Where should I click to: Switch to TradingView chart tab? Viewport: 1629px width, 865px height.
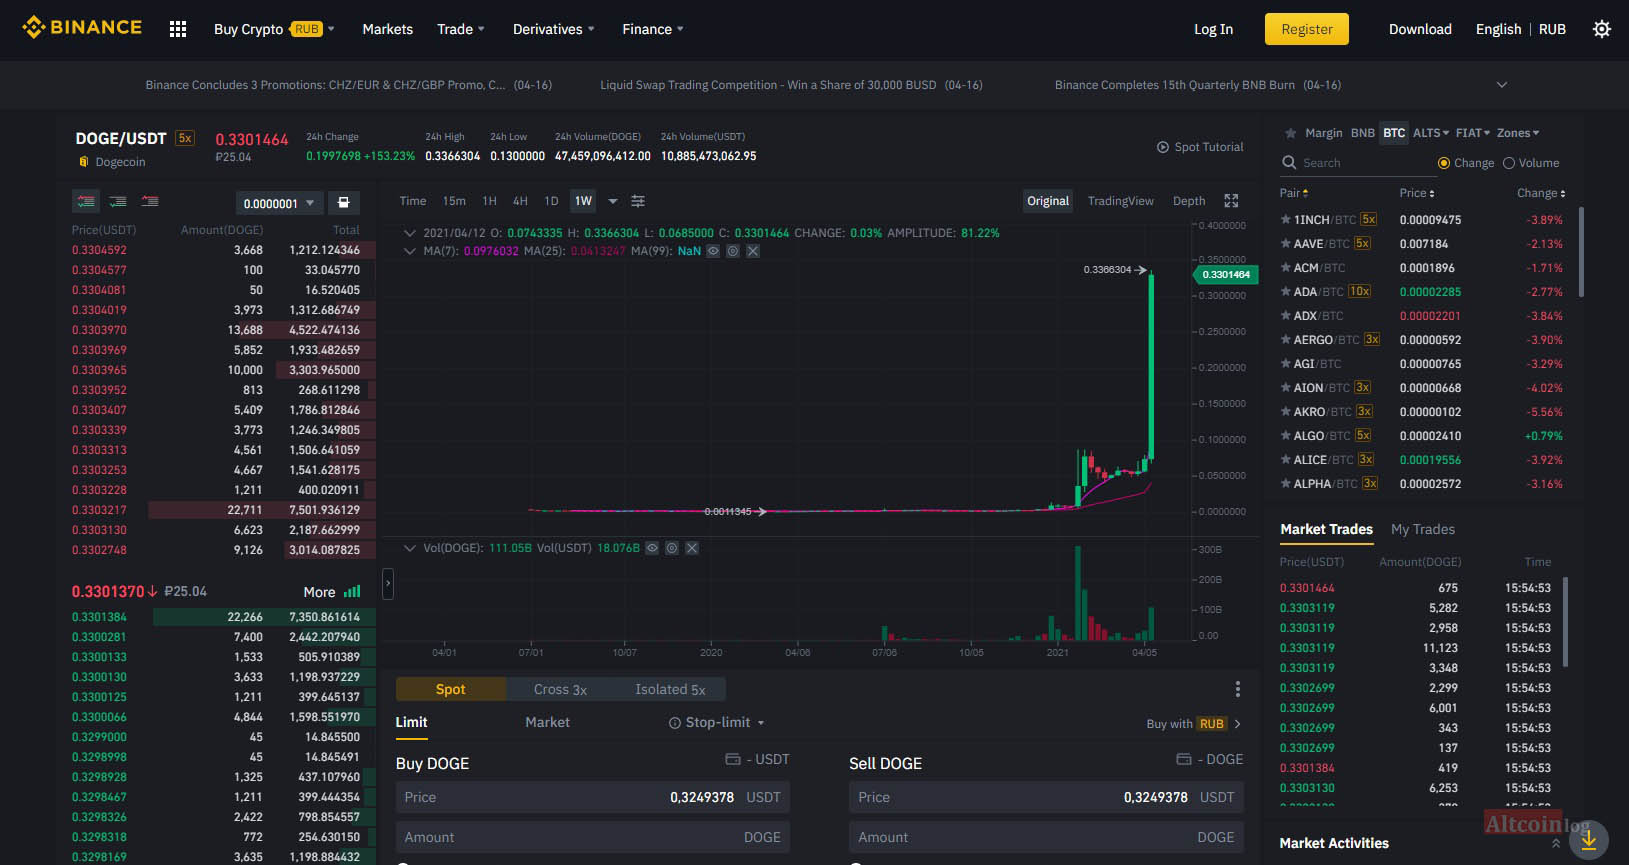coord(1120,201)
